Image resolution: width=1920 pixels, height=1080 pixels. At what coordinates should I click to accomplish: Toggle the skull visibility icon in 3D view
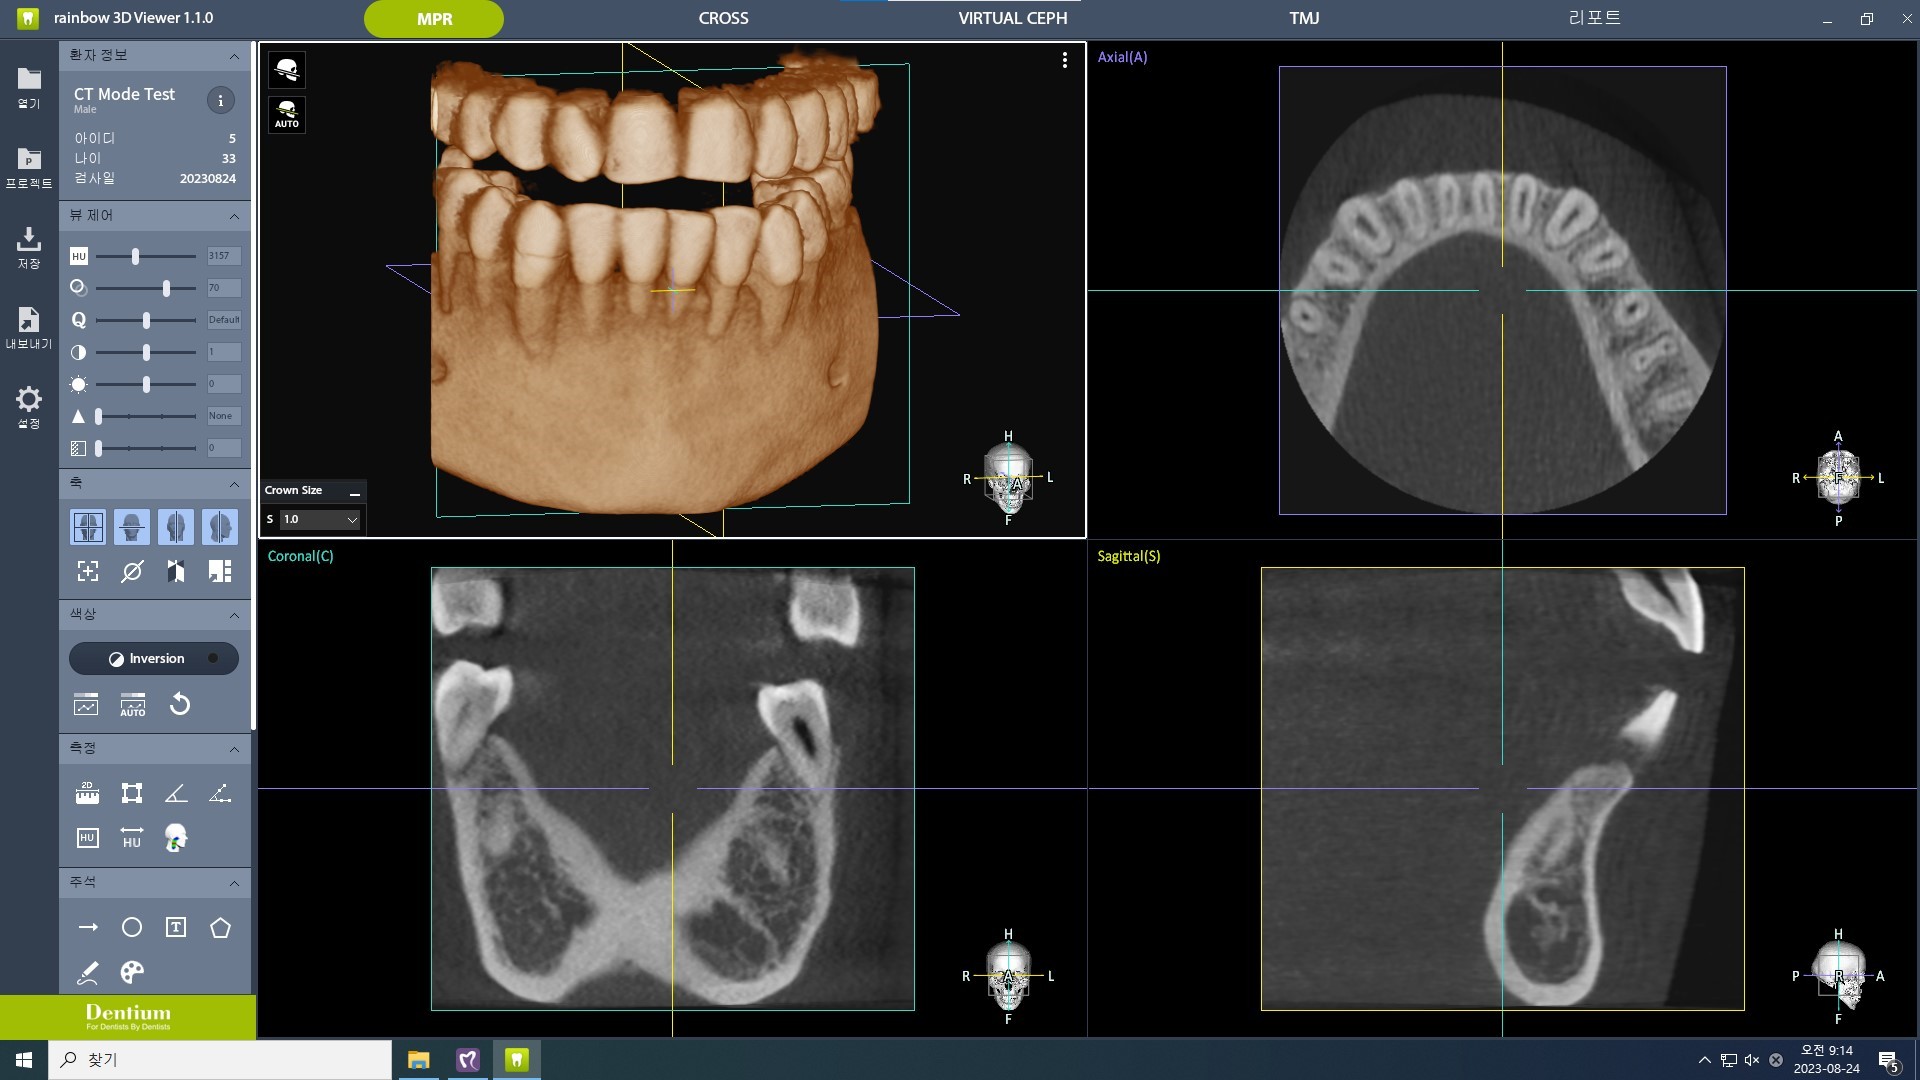287,69
